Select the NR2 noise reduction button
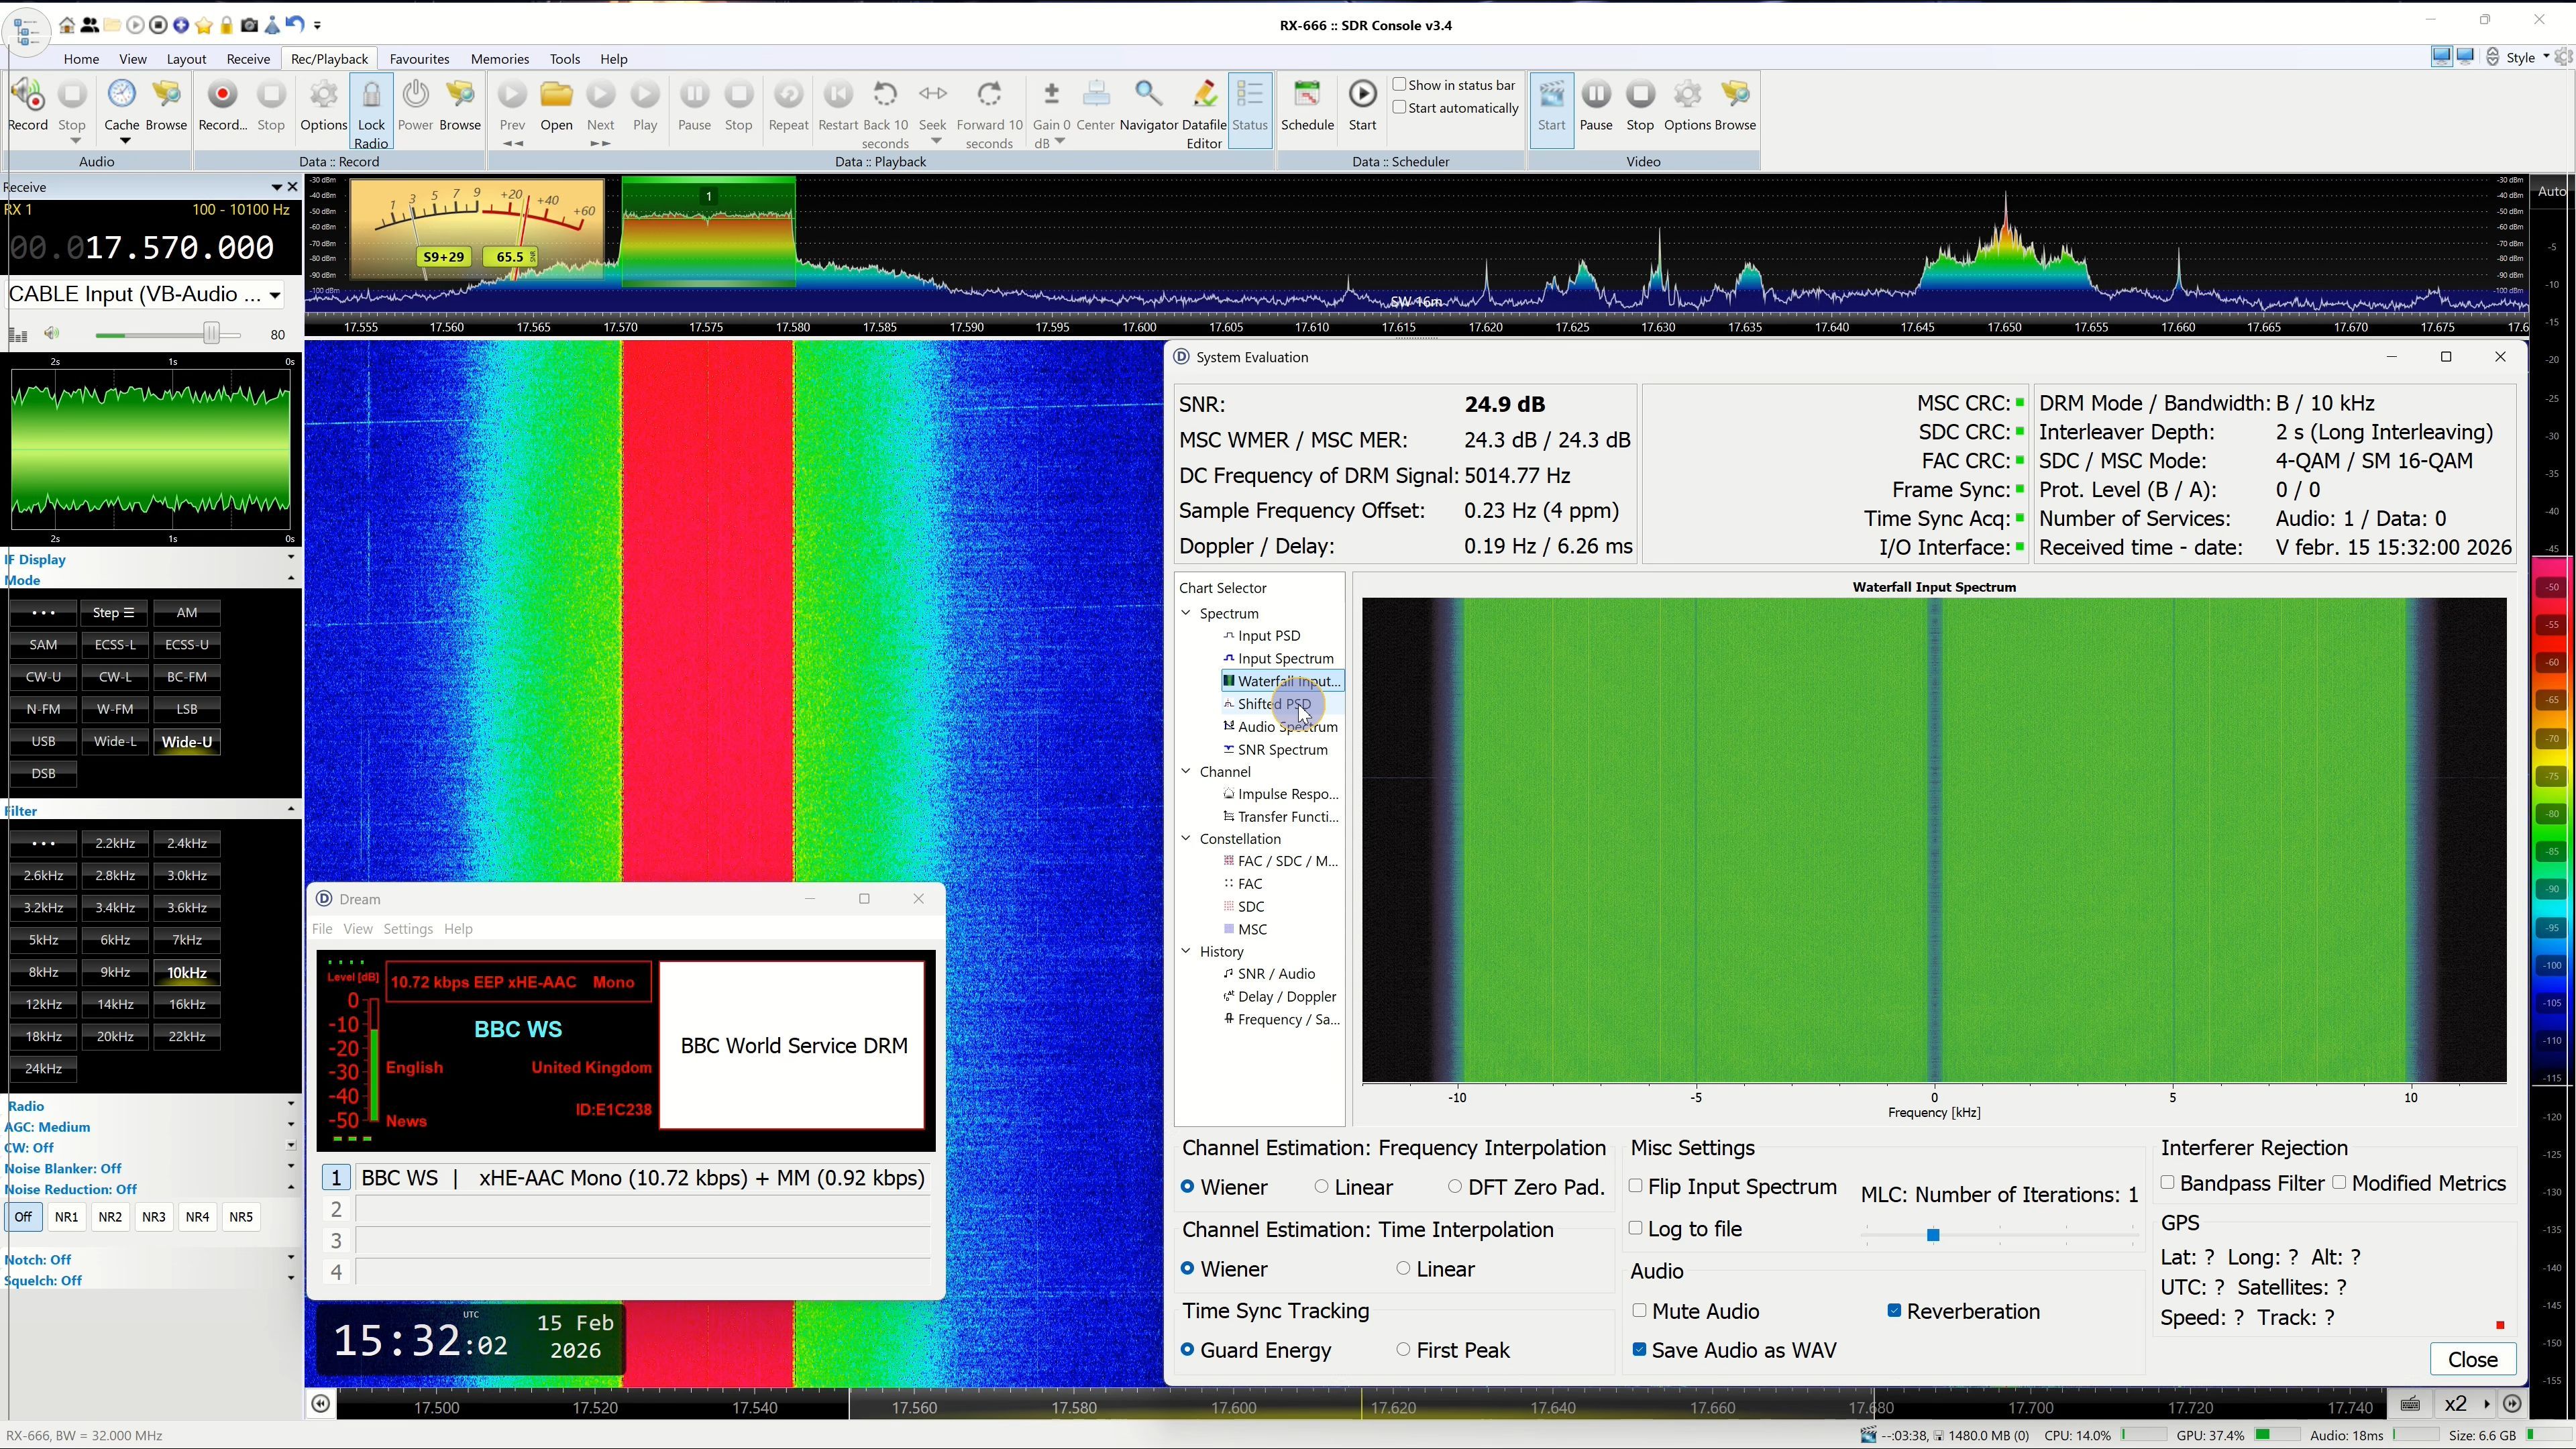Image resolution: width=2576 pixels, height=1449 pixels. click(x=110, y=1217)
